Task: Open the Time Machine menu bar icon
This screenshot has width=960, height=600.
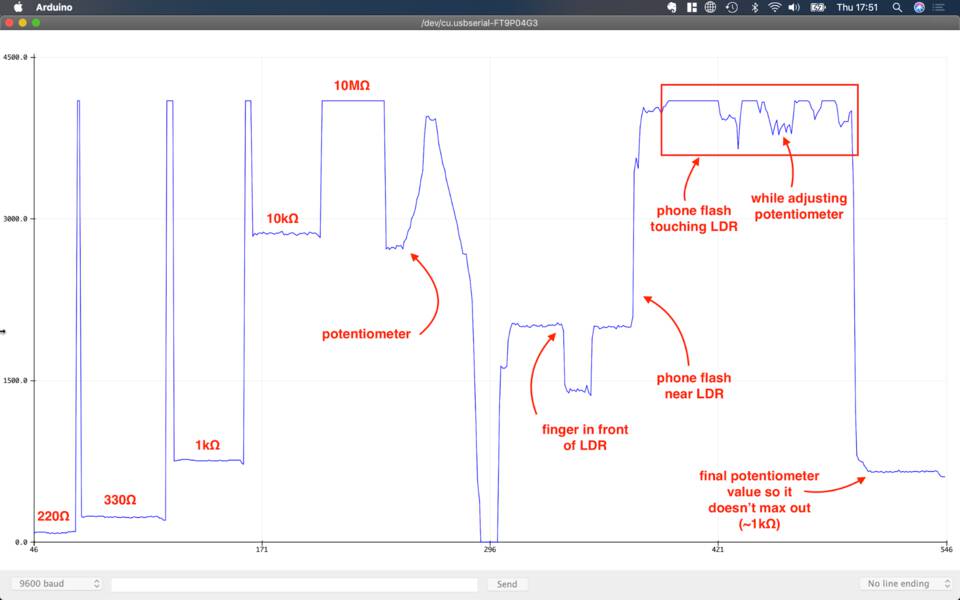Action: click(x=732, y=7)
